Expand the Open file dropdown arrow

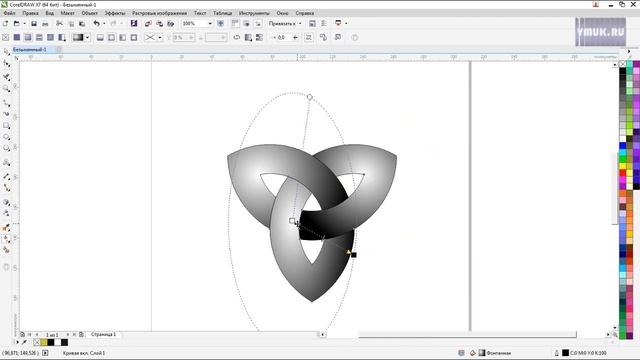click(x=24, y=24)
